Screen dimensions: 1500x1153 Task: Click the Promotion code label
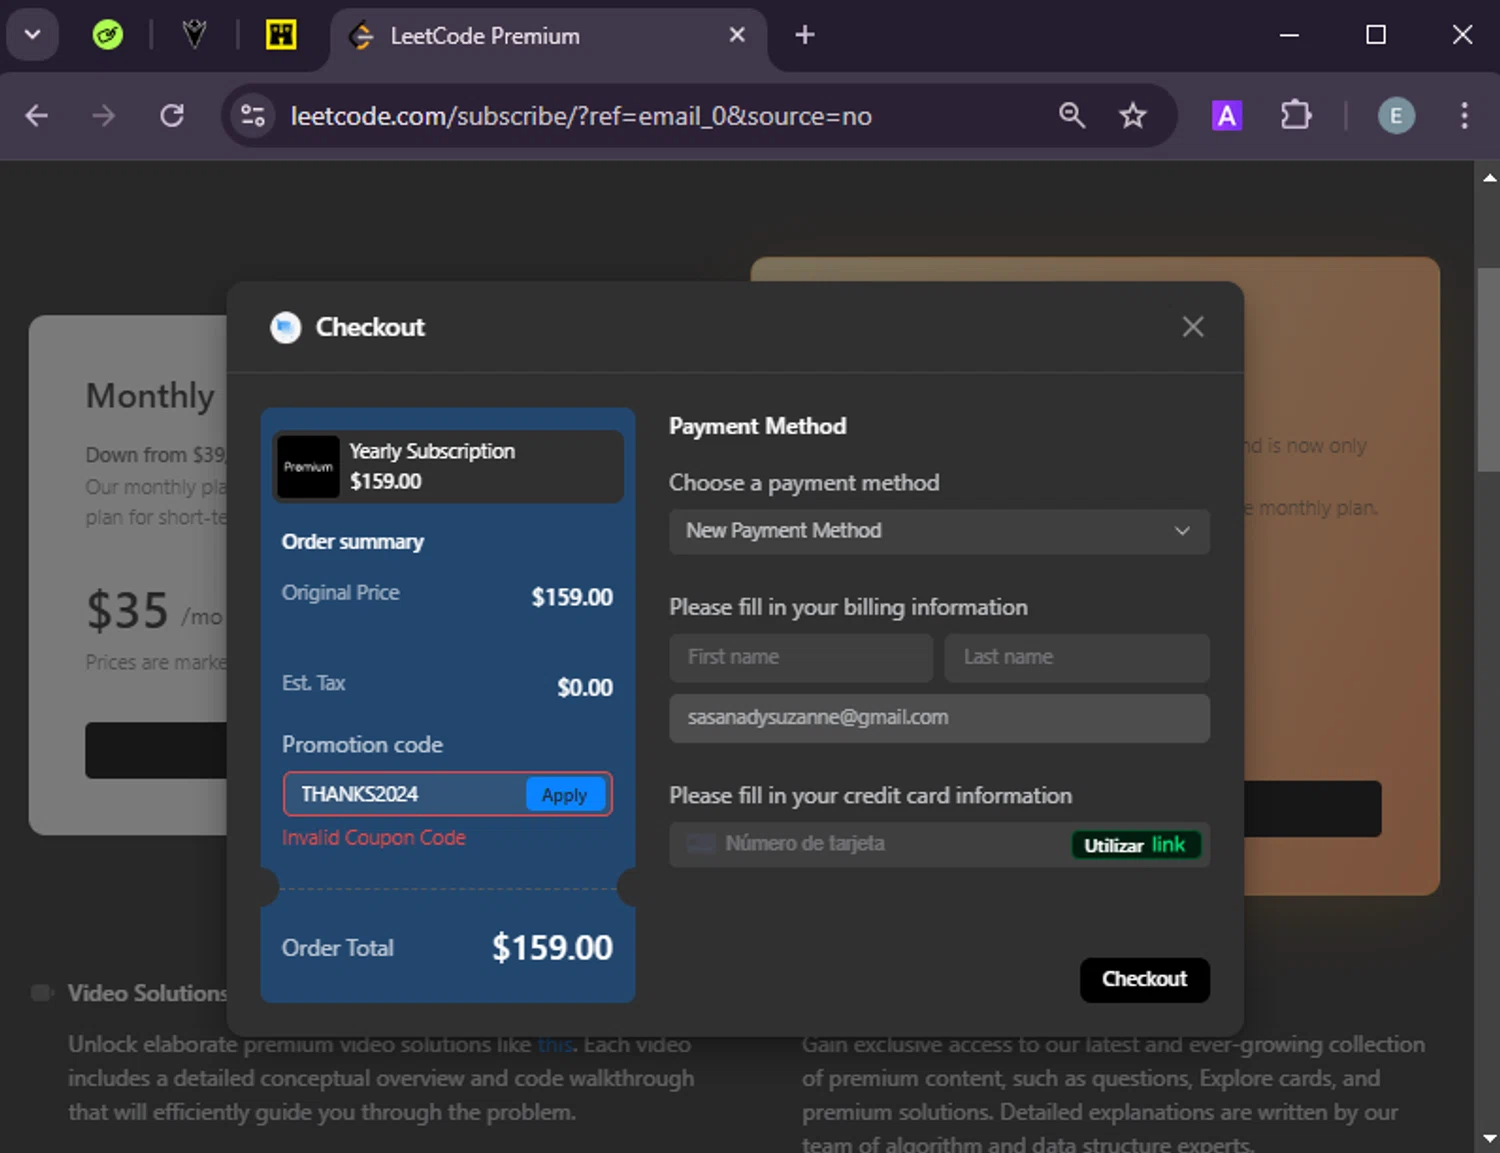(362, 745)
